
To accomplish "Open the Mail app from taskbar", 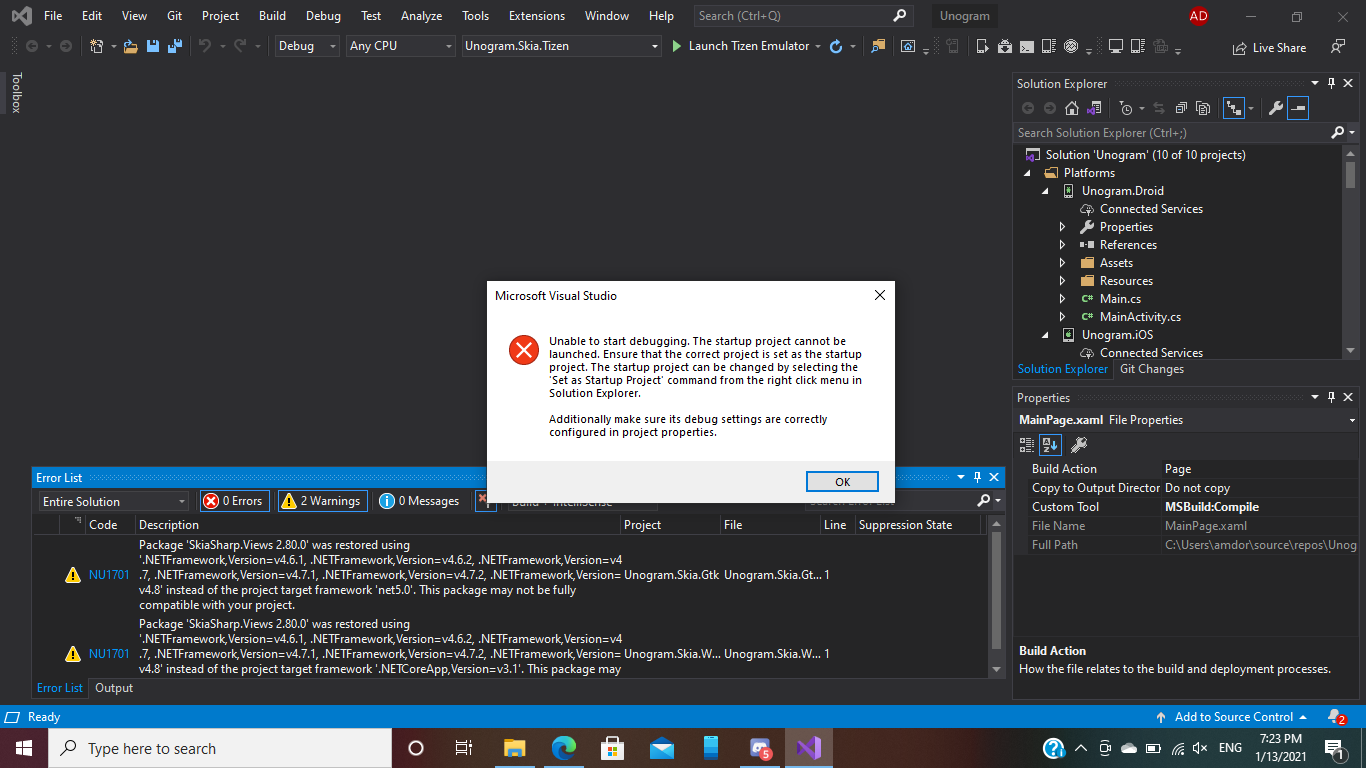I will pos(662,748).
